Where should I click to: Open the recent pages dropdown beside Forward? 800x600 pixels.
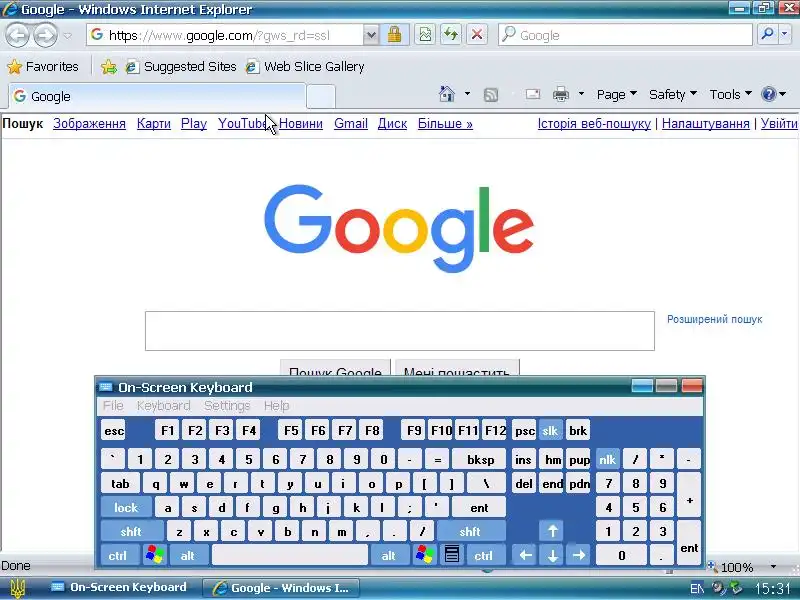68,36
